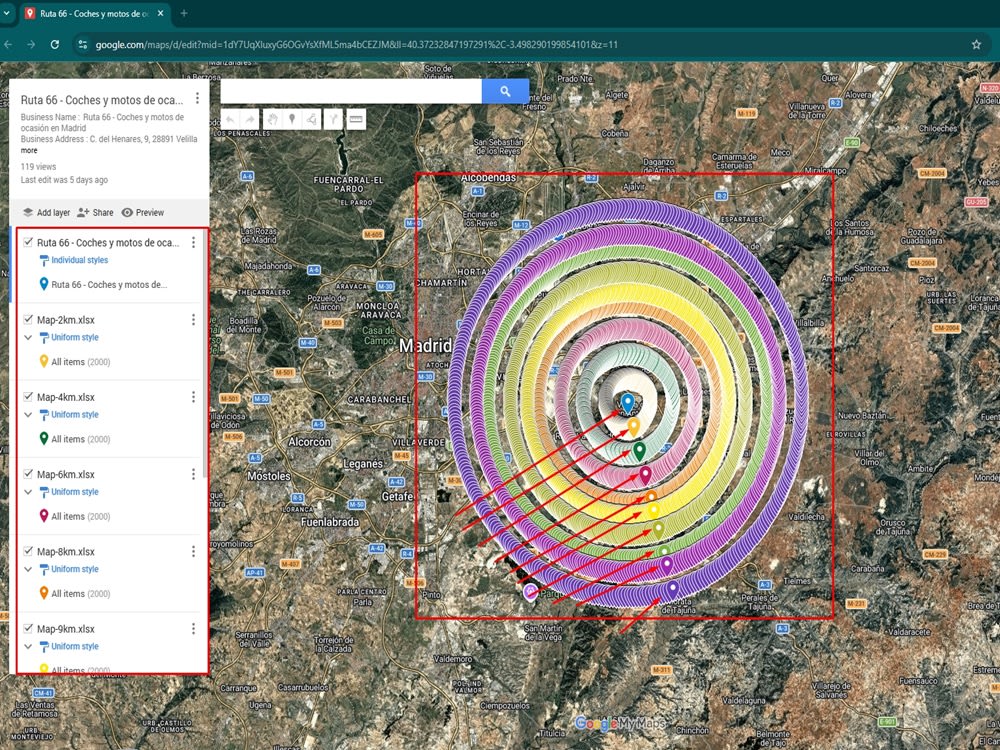Viewport: 1000px width, 750px height.
Task: Select the Measure distances ruler tool
Action: click(356, 119)
